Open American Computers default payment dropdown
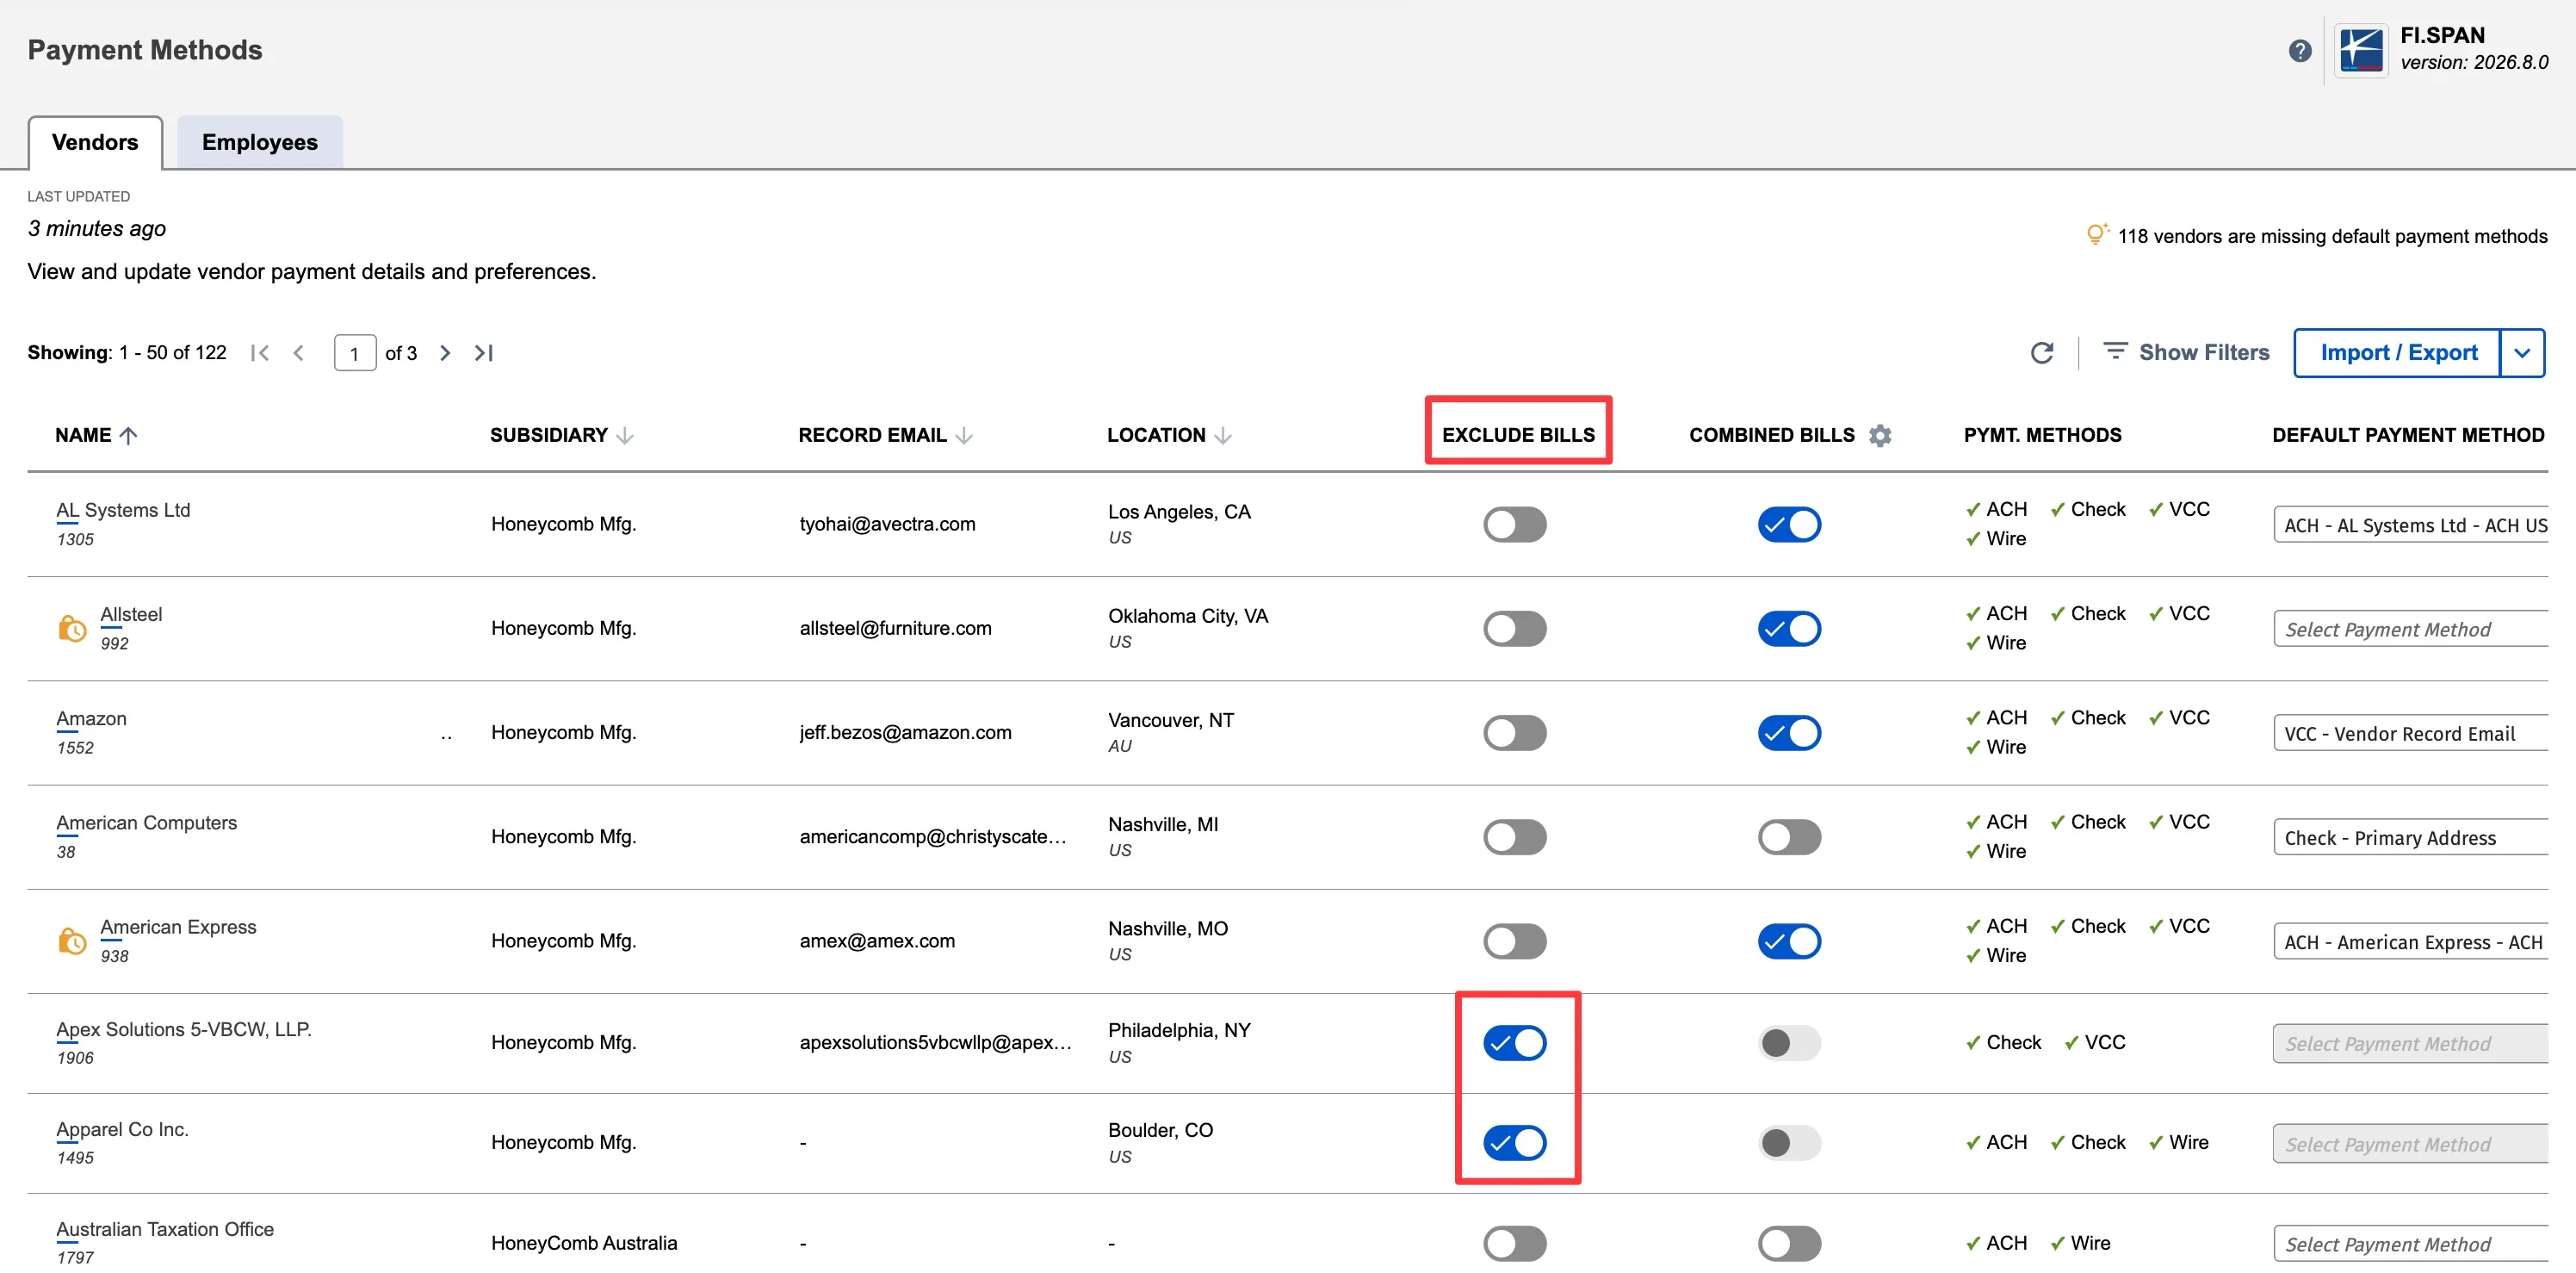Image resolution: width=2576 pixels, height=1273 pixels. (x=2410, y=838)
